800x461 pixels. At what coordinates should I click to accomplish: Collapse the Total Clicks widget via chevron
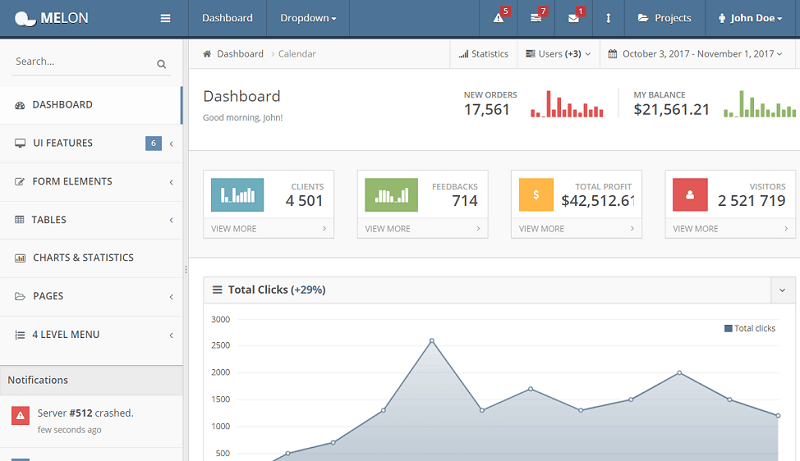click(x=783, y=290)
